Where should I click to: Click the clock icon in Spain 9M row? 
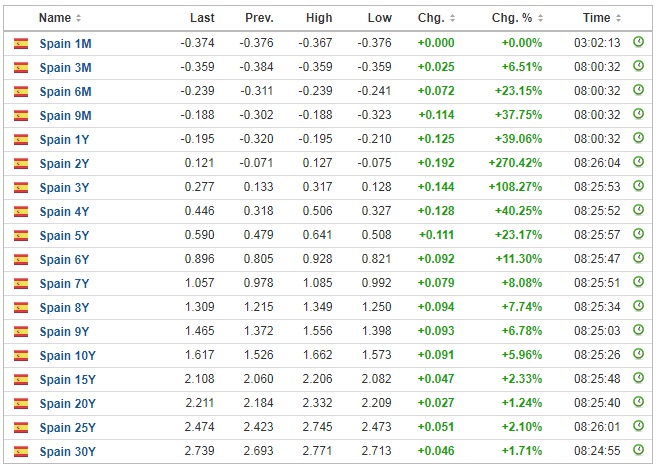[x=638, y=114]
